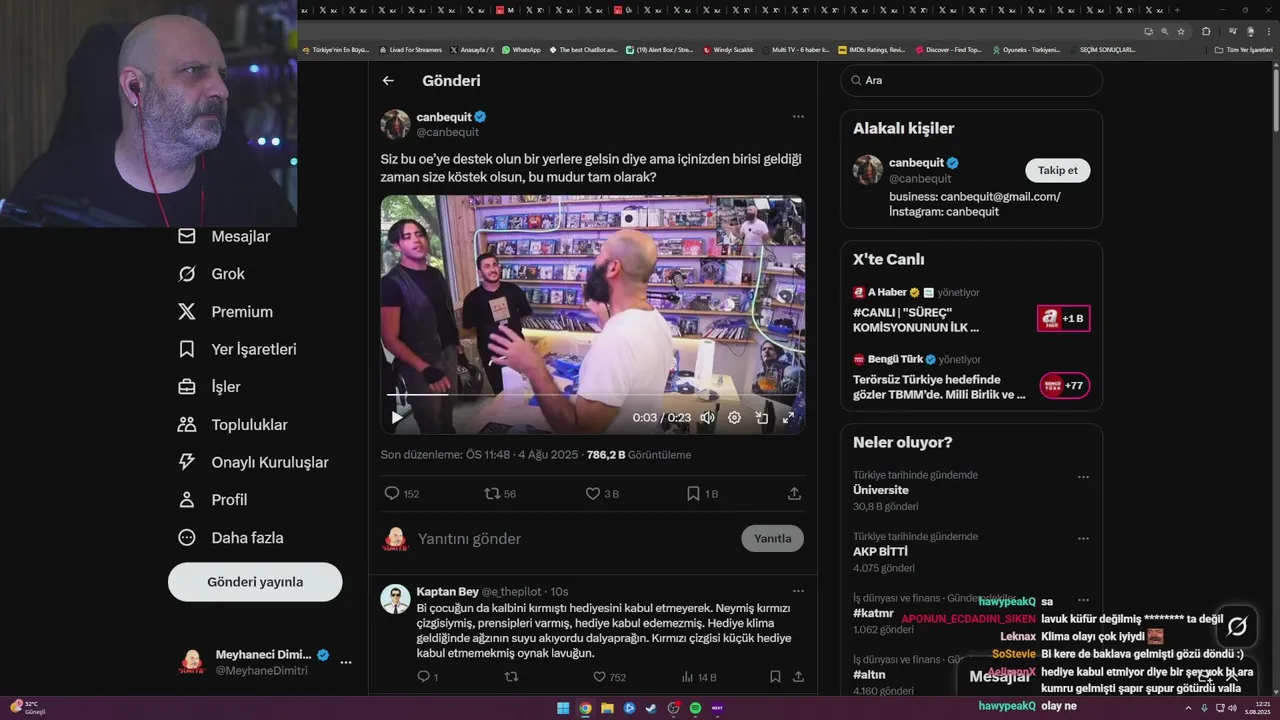Seek on the video progress bar
Image resolution: width=1280 pixels, height=720 pixels.
[592, 395]
